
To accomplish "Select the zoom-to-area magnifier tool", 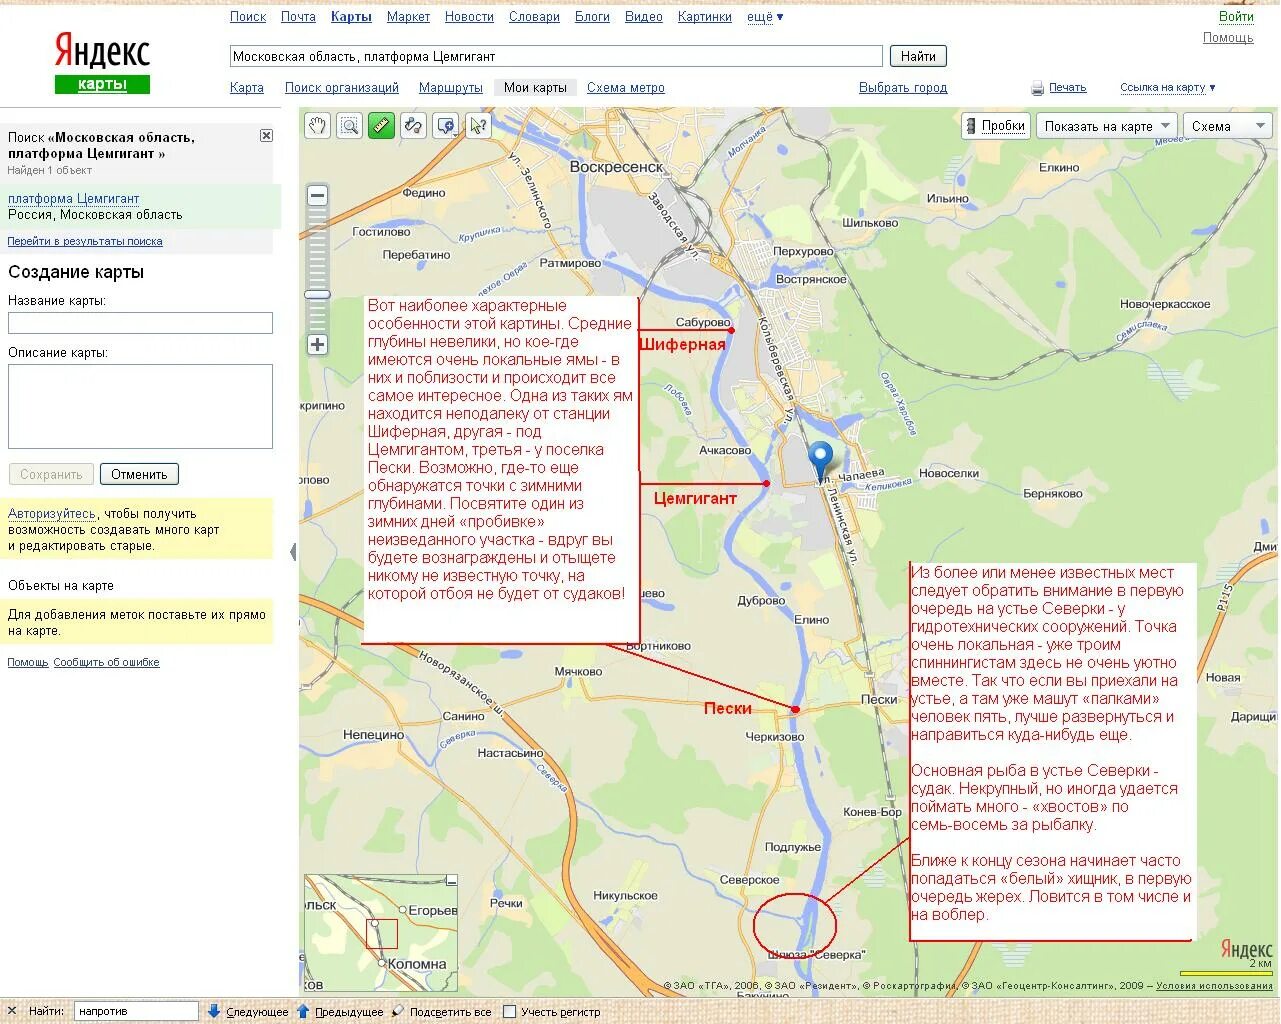I will point(349,126).
